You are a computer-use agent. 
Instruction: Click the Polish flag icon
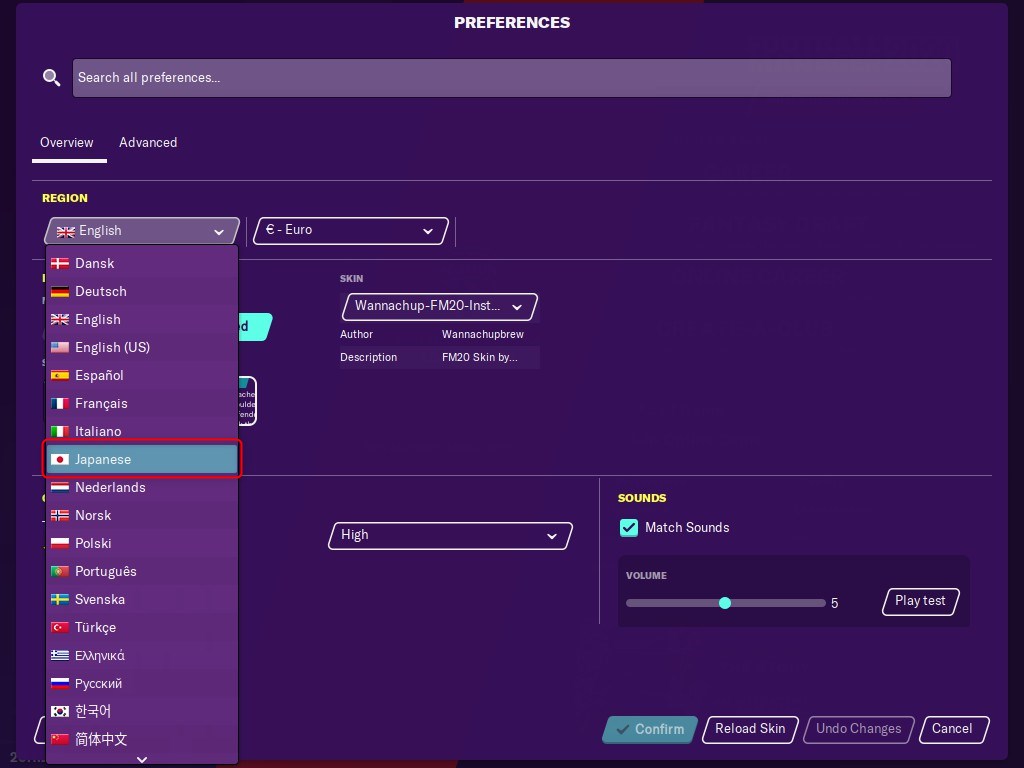coord(59,543)
